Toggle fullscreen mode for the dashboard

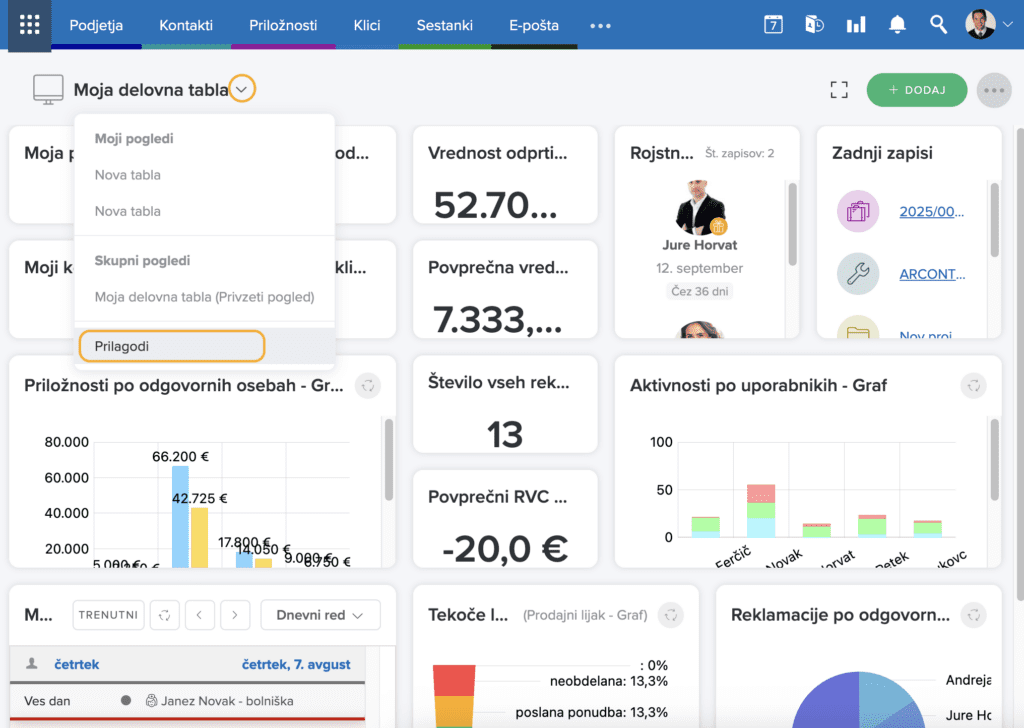[x=839, y=90]
